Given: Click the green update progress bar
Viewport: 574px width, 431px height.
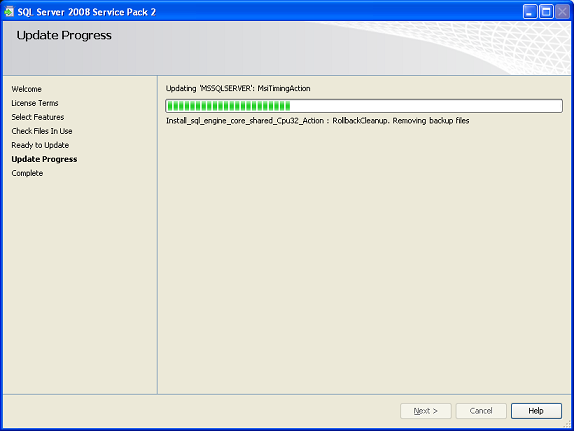Looking at the screenshot, I should [x=364, y=106].
